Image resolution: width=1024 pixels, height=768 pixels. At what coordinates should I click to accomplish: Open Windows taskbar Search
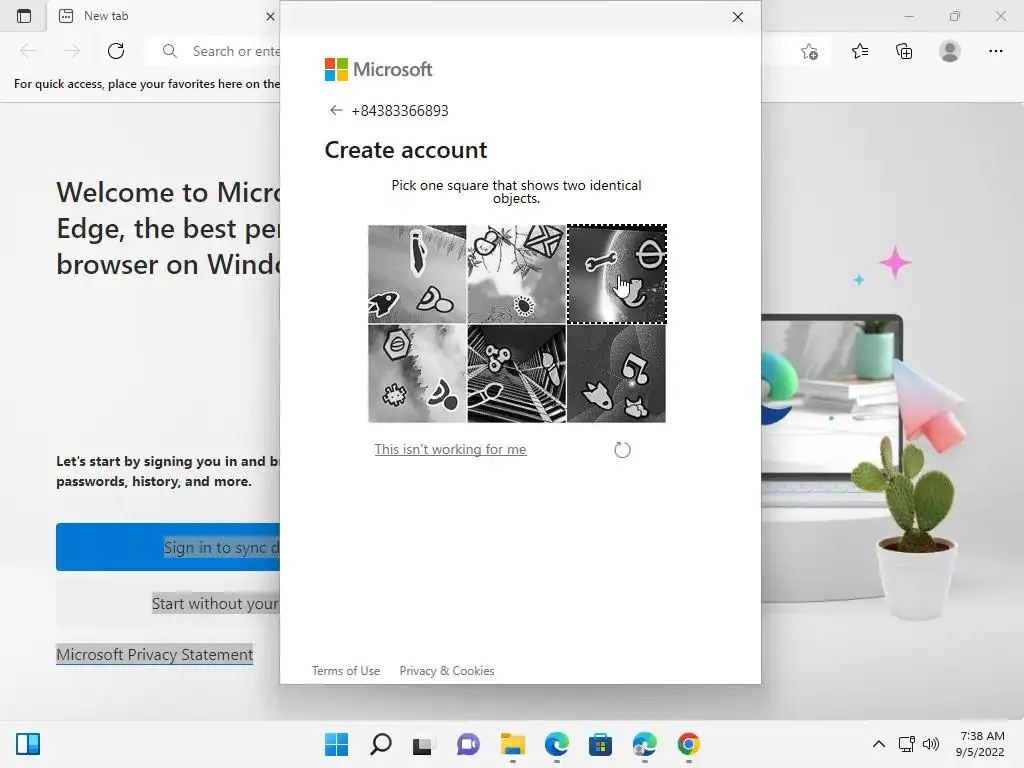[381, 744]
